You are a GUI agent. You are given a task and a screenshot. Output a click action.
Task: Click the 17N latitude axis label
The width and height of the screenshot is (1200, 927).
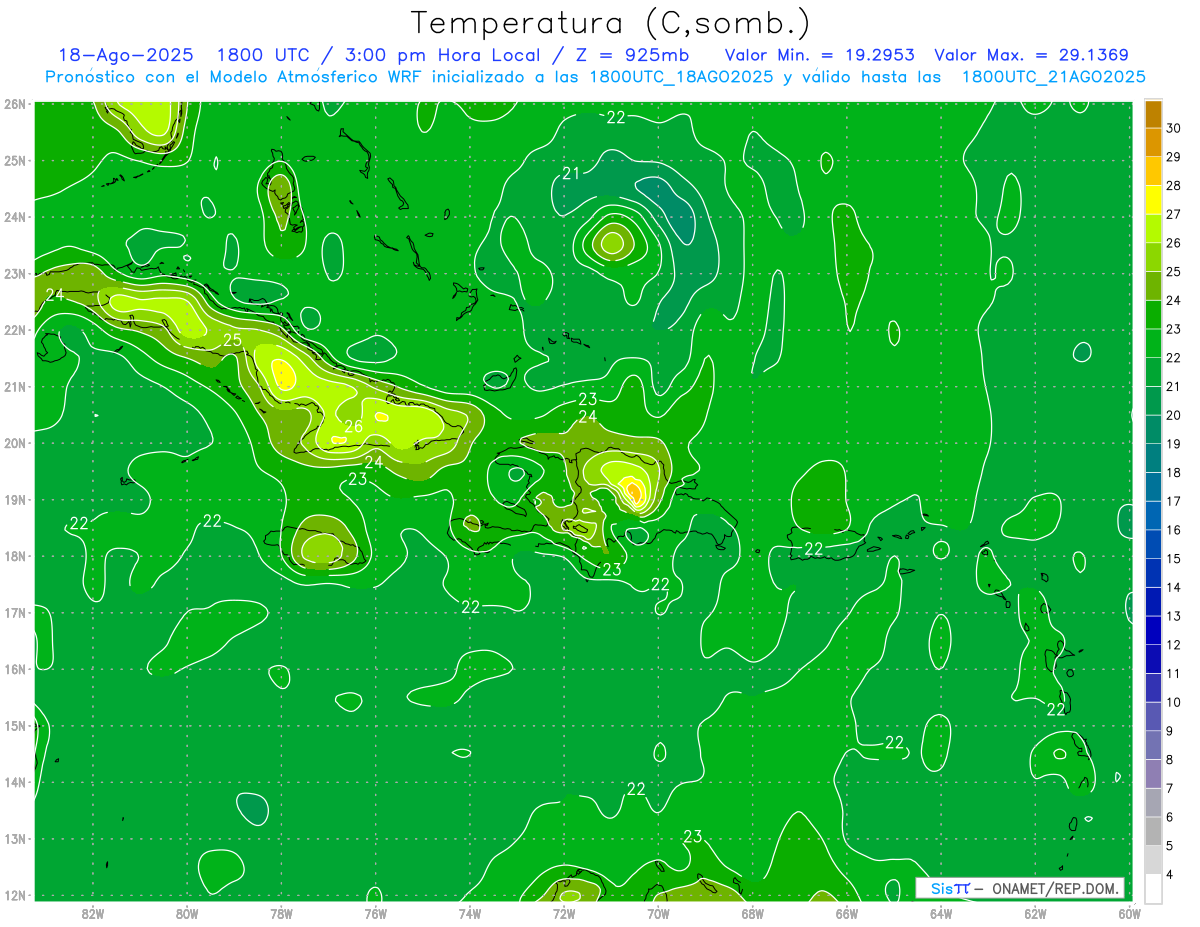tap(15, 612)
